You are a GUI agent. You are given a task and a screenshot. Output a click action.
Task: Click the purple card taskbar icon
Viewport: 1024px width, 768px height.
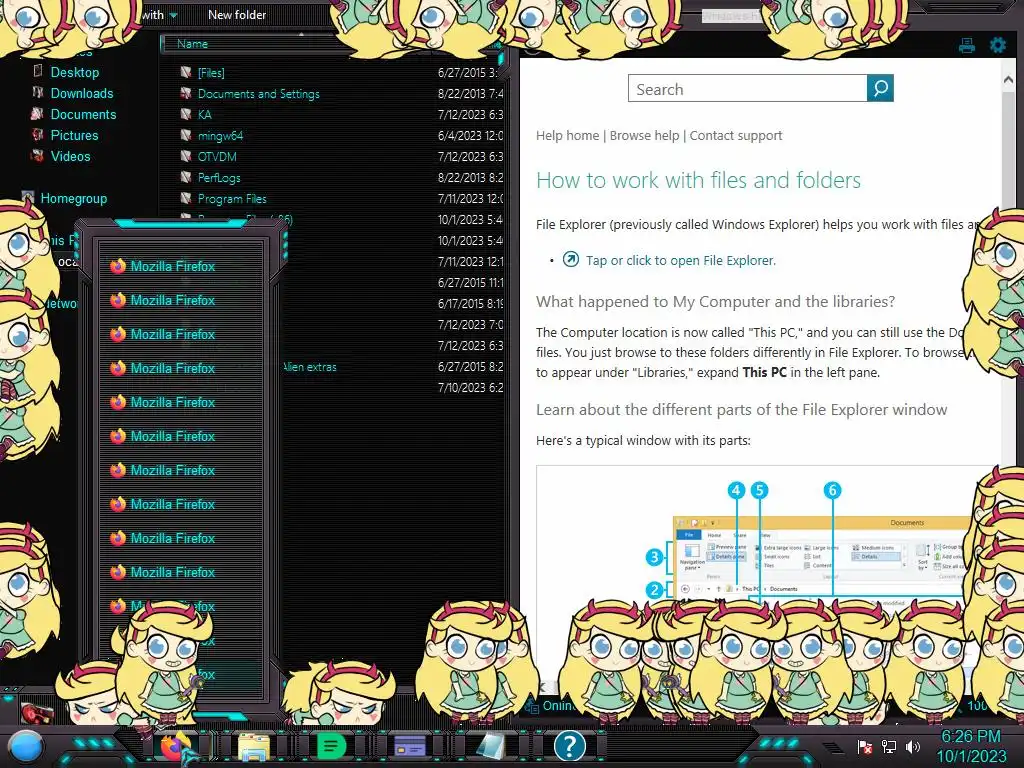pyautogui.click(x=410, y=746)
